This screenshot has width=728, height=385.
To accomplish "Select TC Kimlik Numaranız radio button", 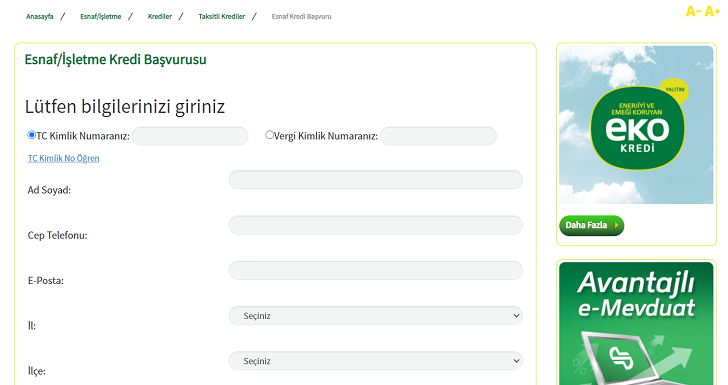I will pos(32,135).
